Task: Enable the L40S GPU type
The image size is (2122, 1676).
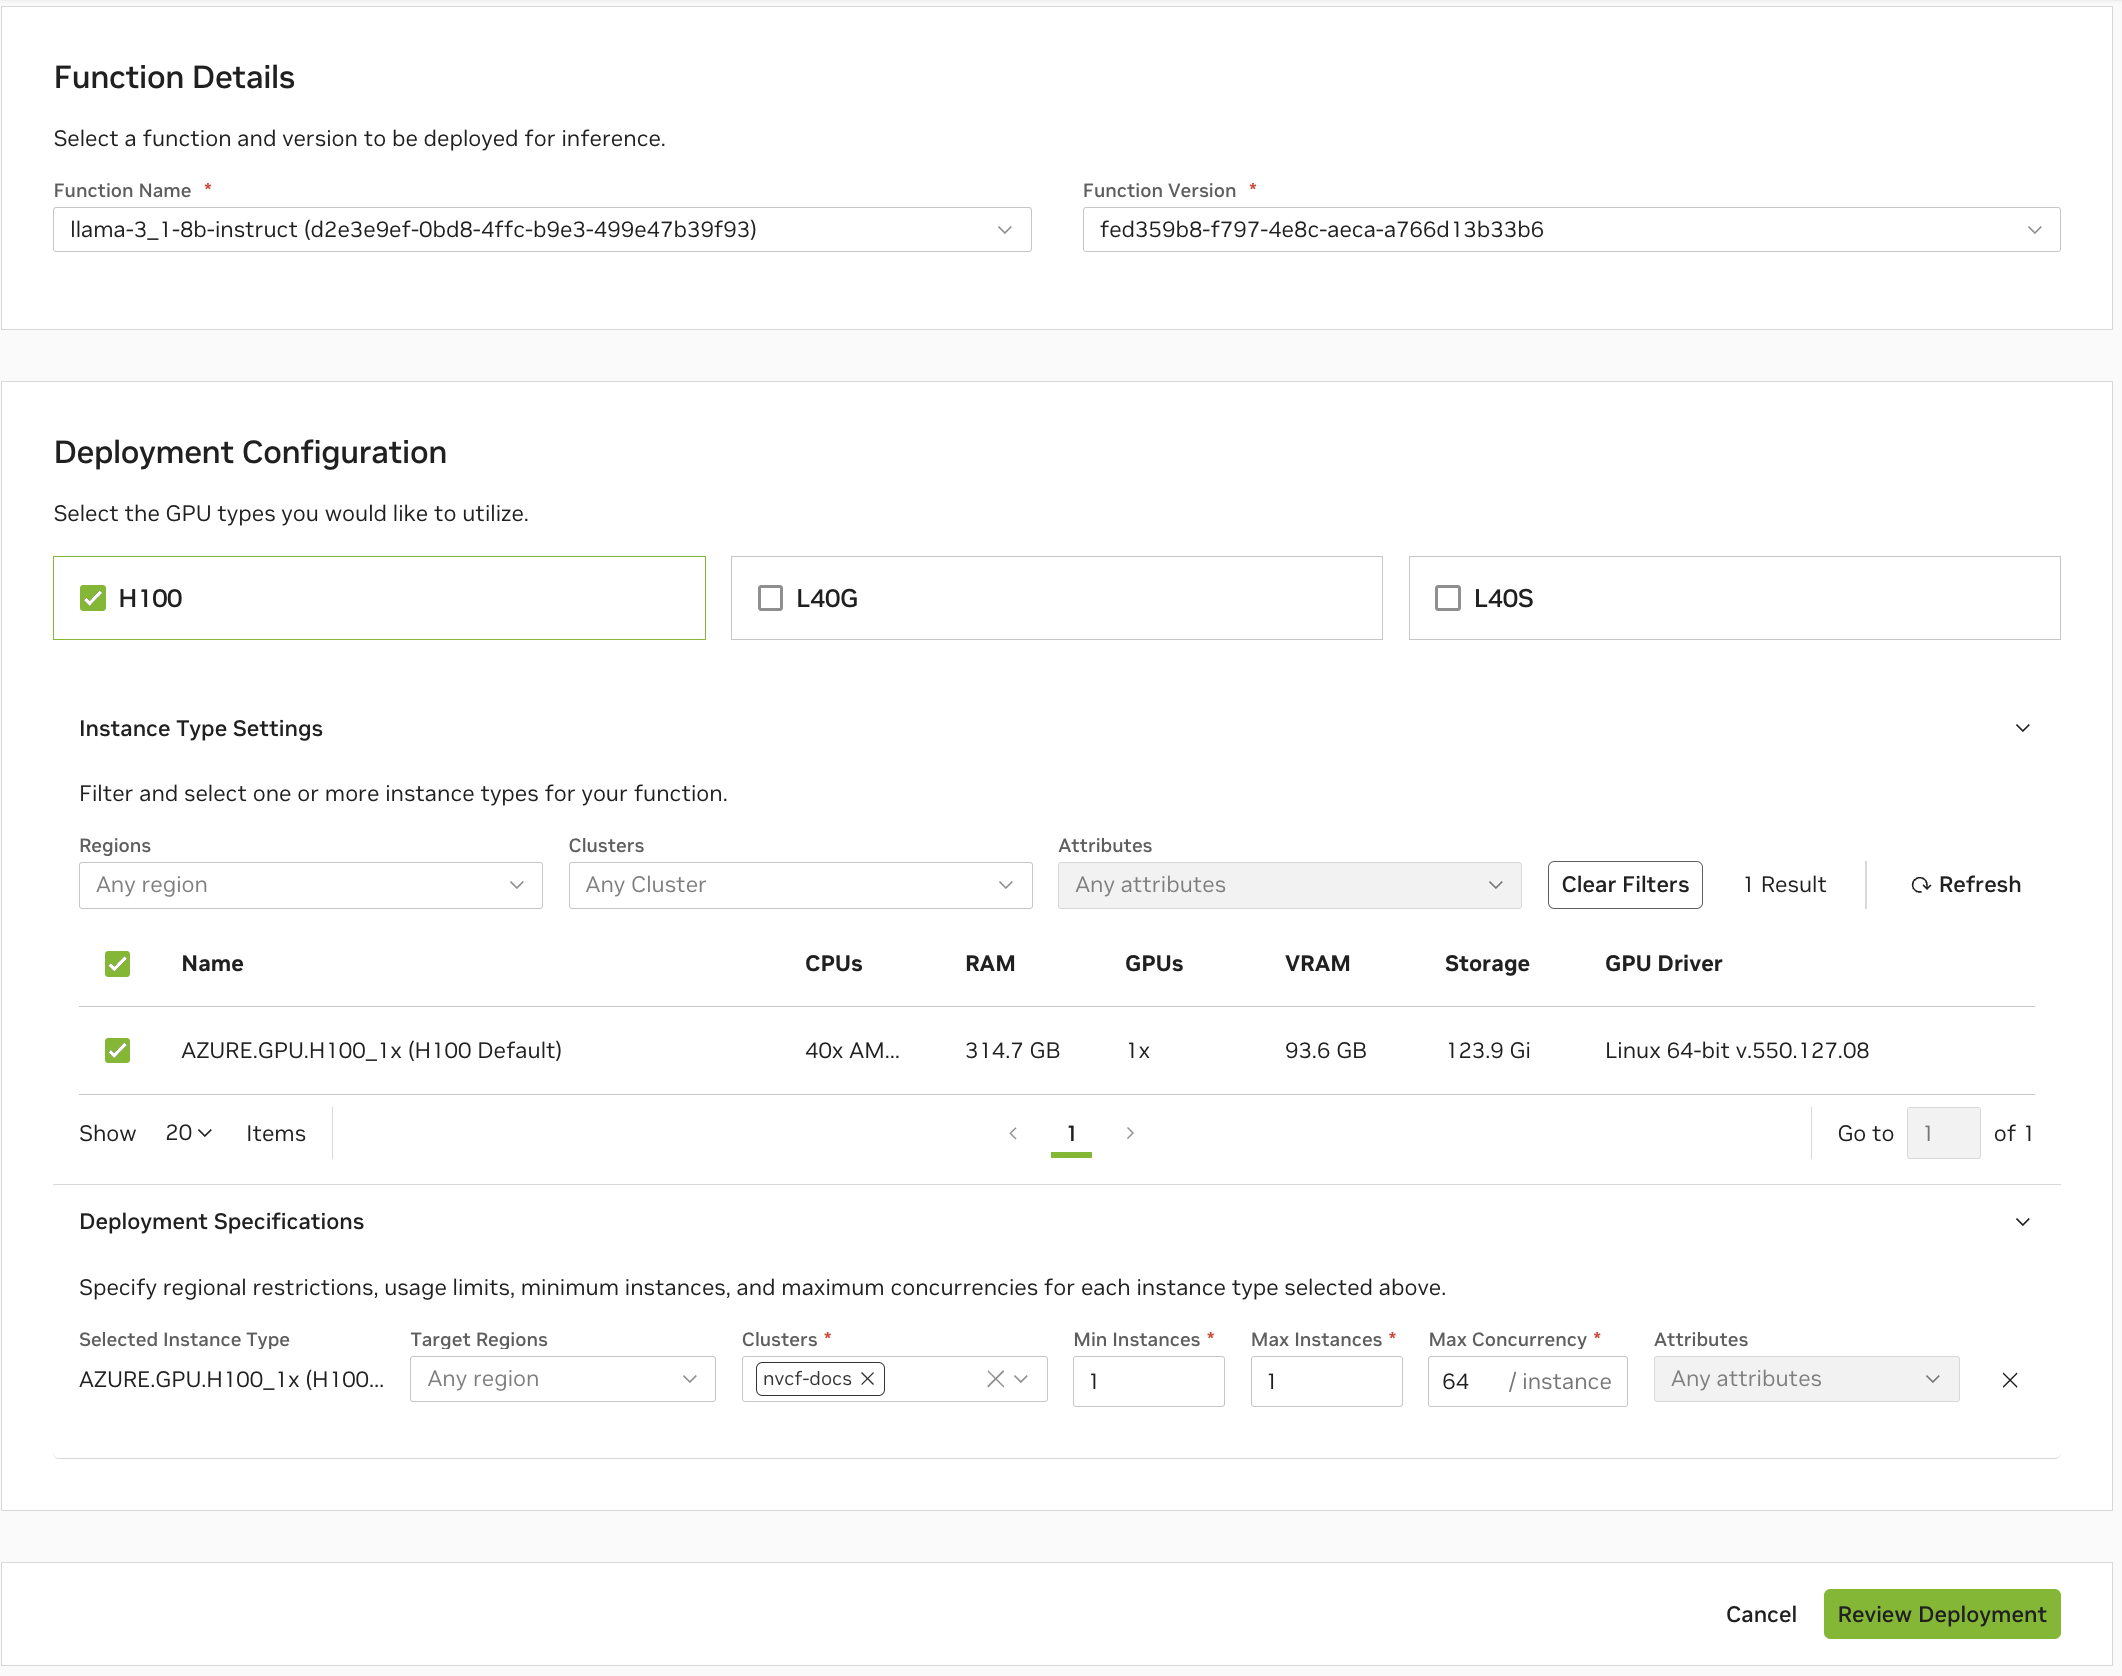Action: click(1448, 598)
